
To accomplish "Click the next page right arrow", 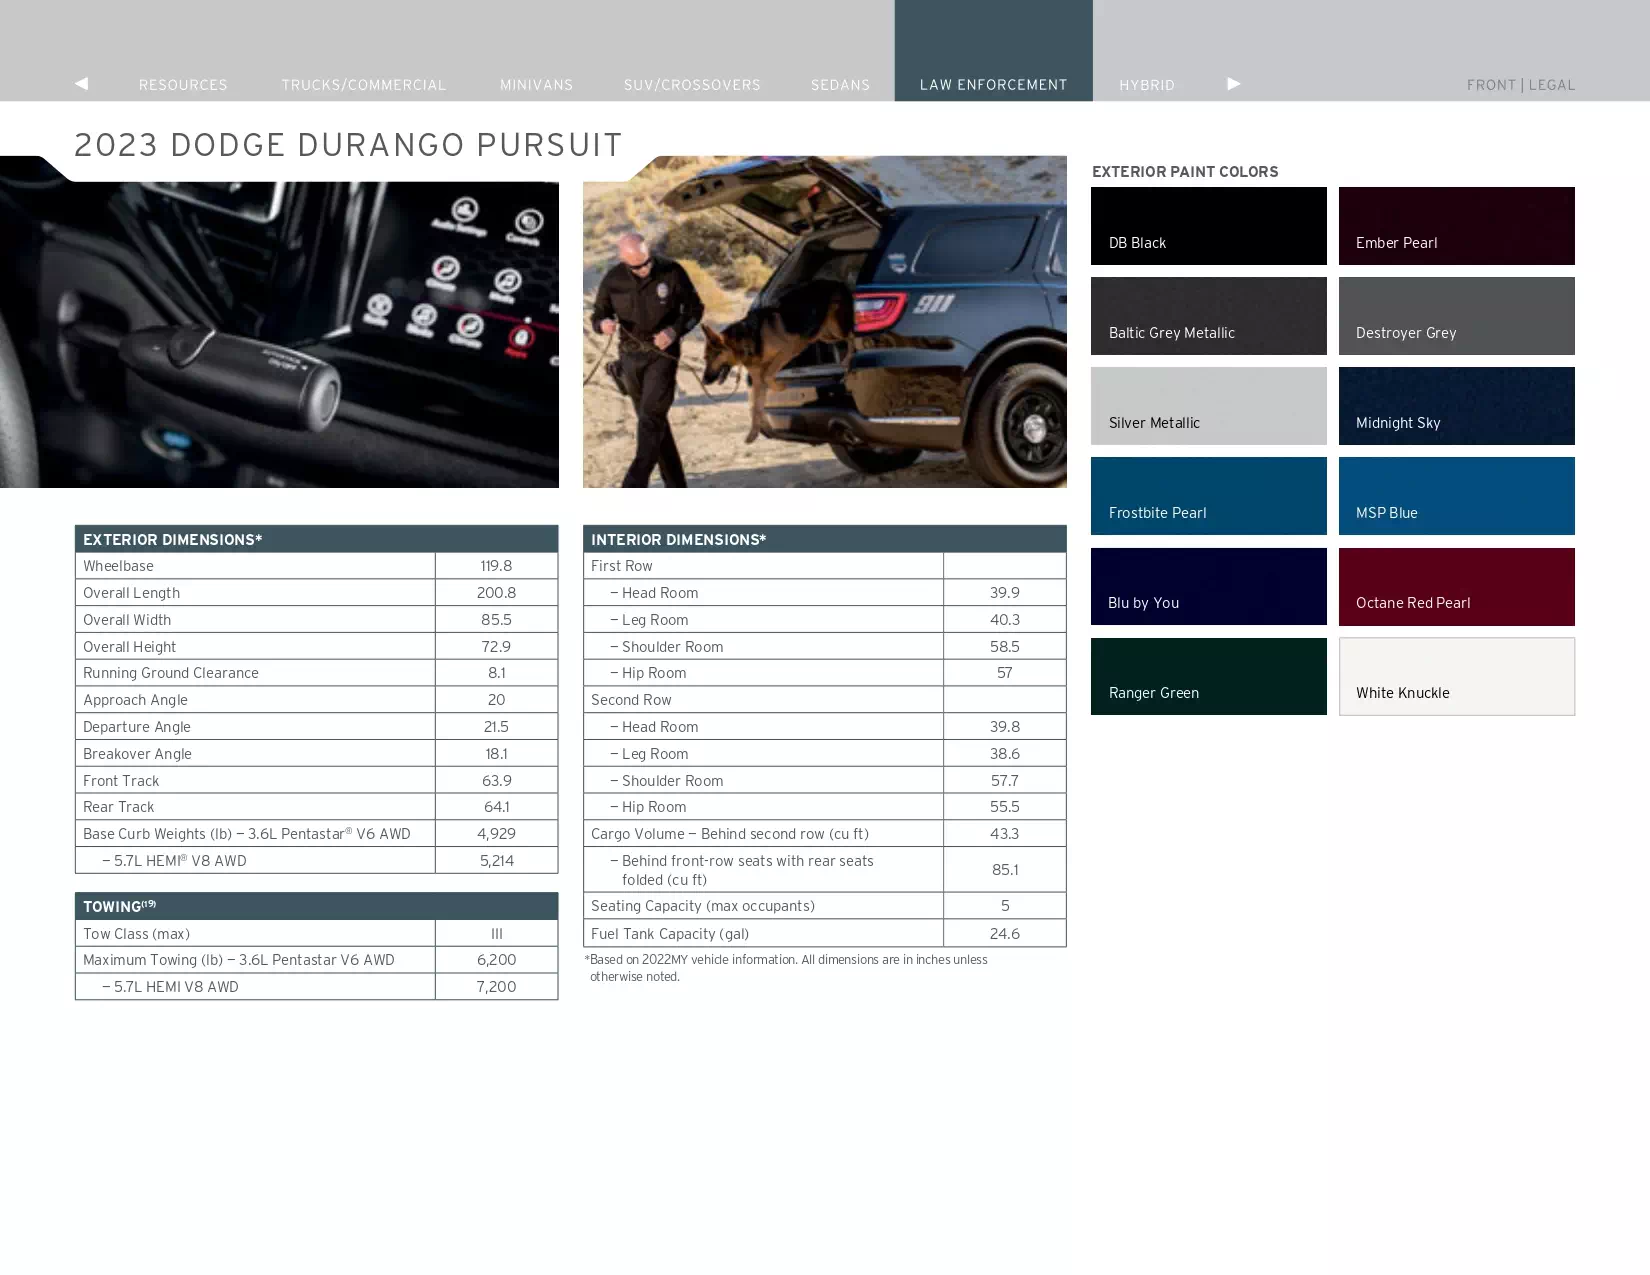I will 1234,84.
